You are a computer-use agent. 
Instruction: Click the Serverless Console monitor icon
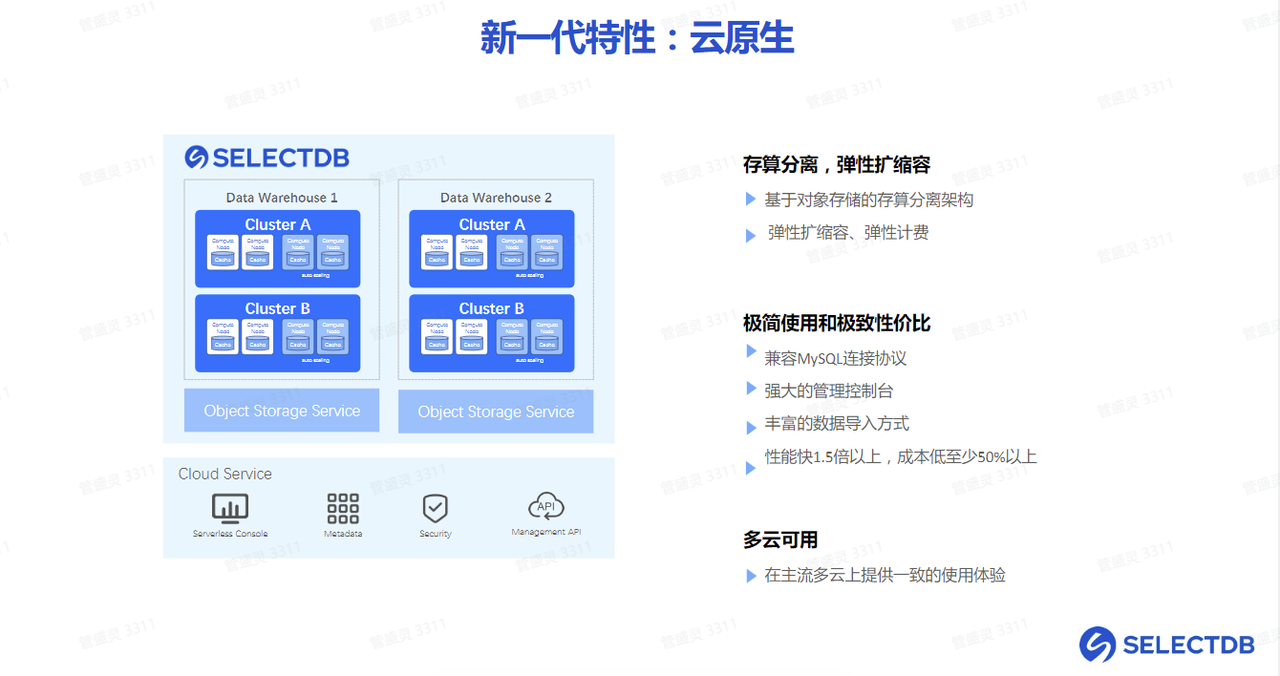pos(230,508)
